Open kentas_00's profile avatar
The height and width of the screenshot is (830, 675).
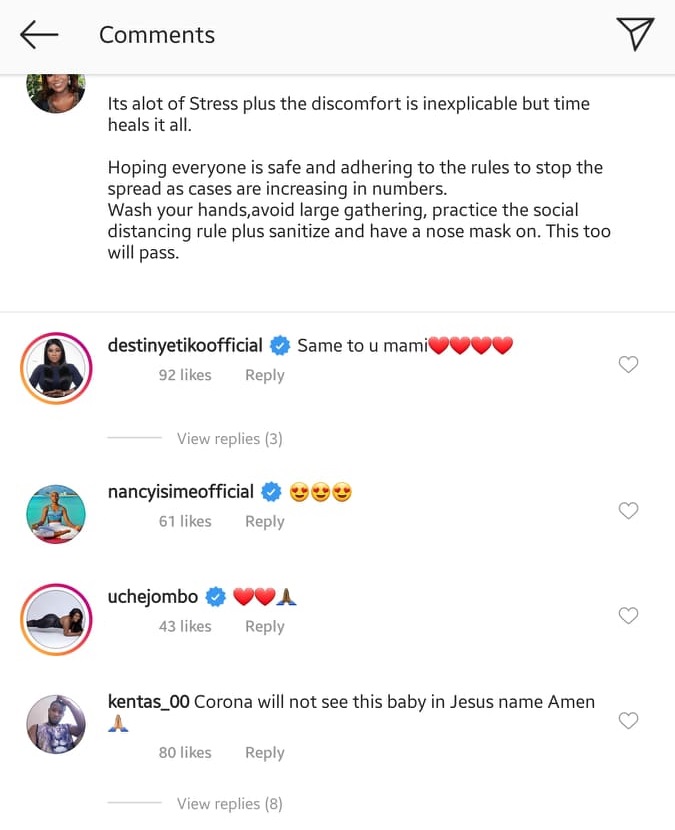(56, 724)
